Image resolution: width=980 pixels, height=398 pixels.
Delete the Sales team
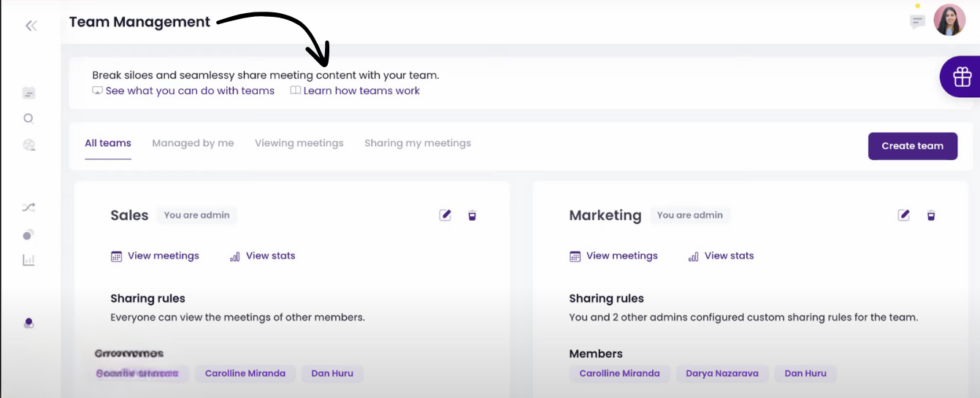pyautogui.click(x=472, y=216)
